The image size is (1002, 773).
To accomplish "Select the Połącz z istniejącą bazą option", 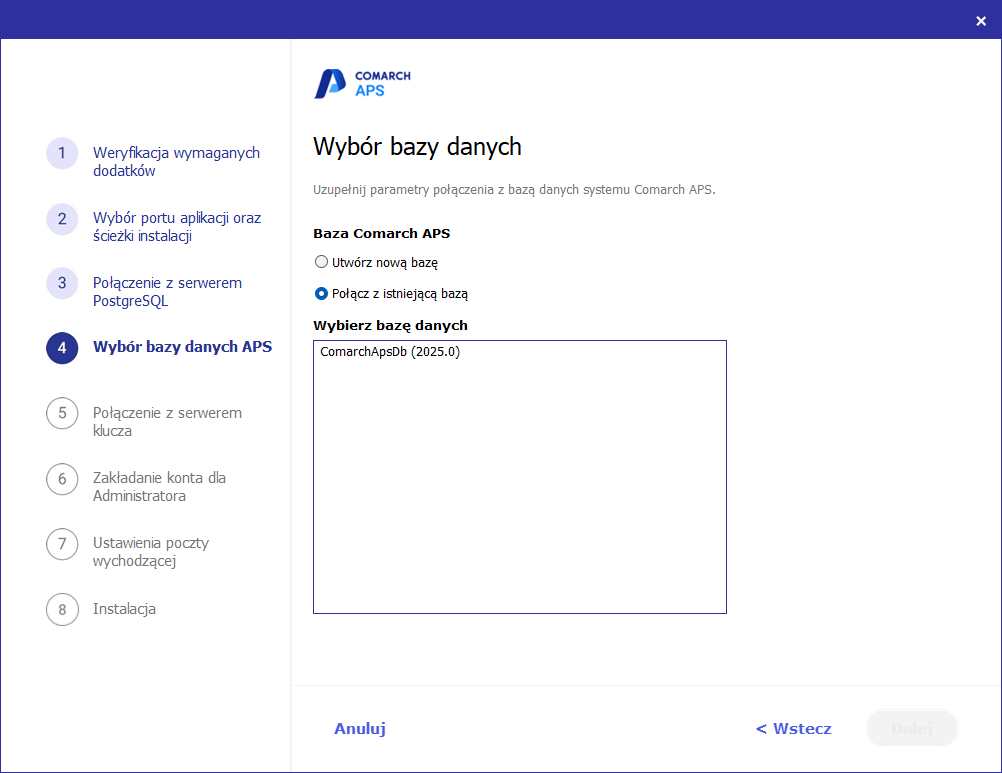I will point(321,293).
